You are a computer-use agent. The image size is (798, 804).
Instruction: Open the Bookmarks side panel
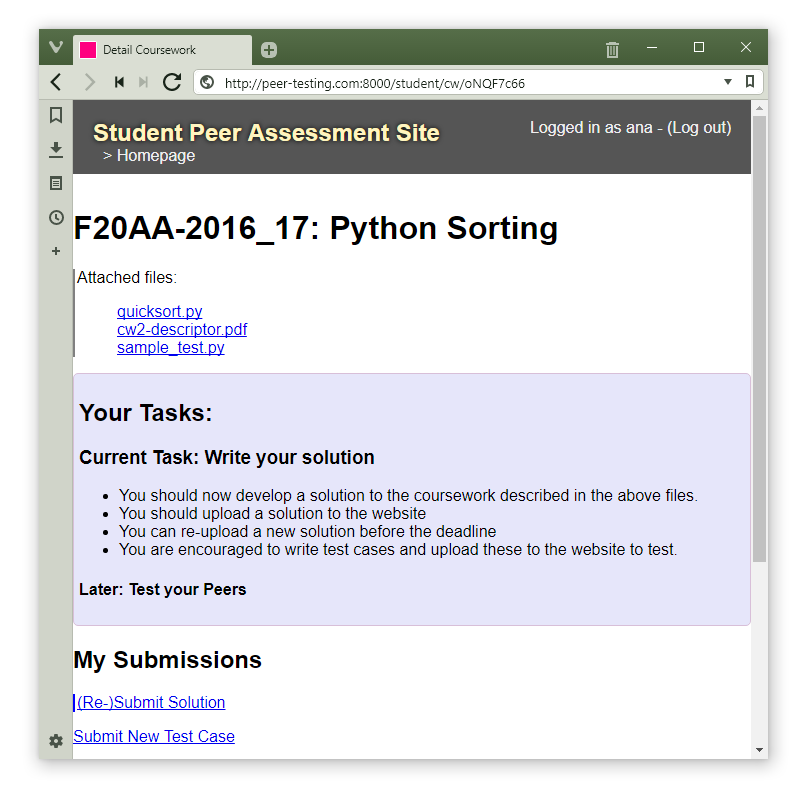[56, 115]
